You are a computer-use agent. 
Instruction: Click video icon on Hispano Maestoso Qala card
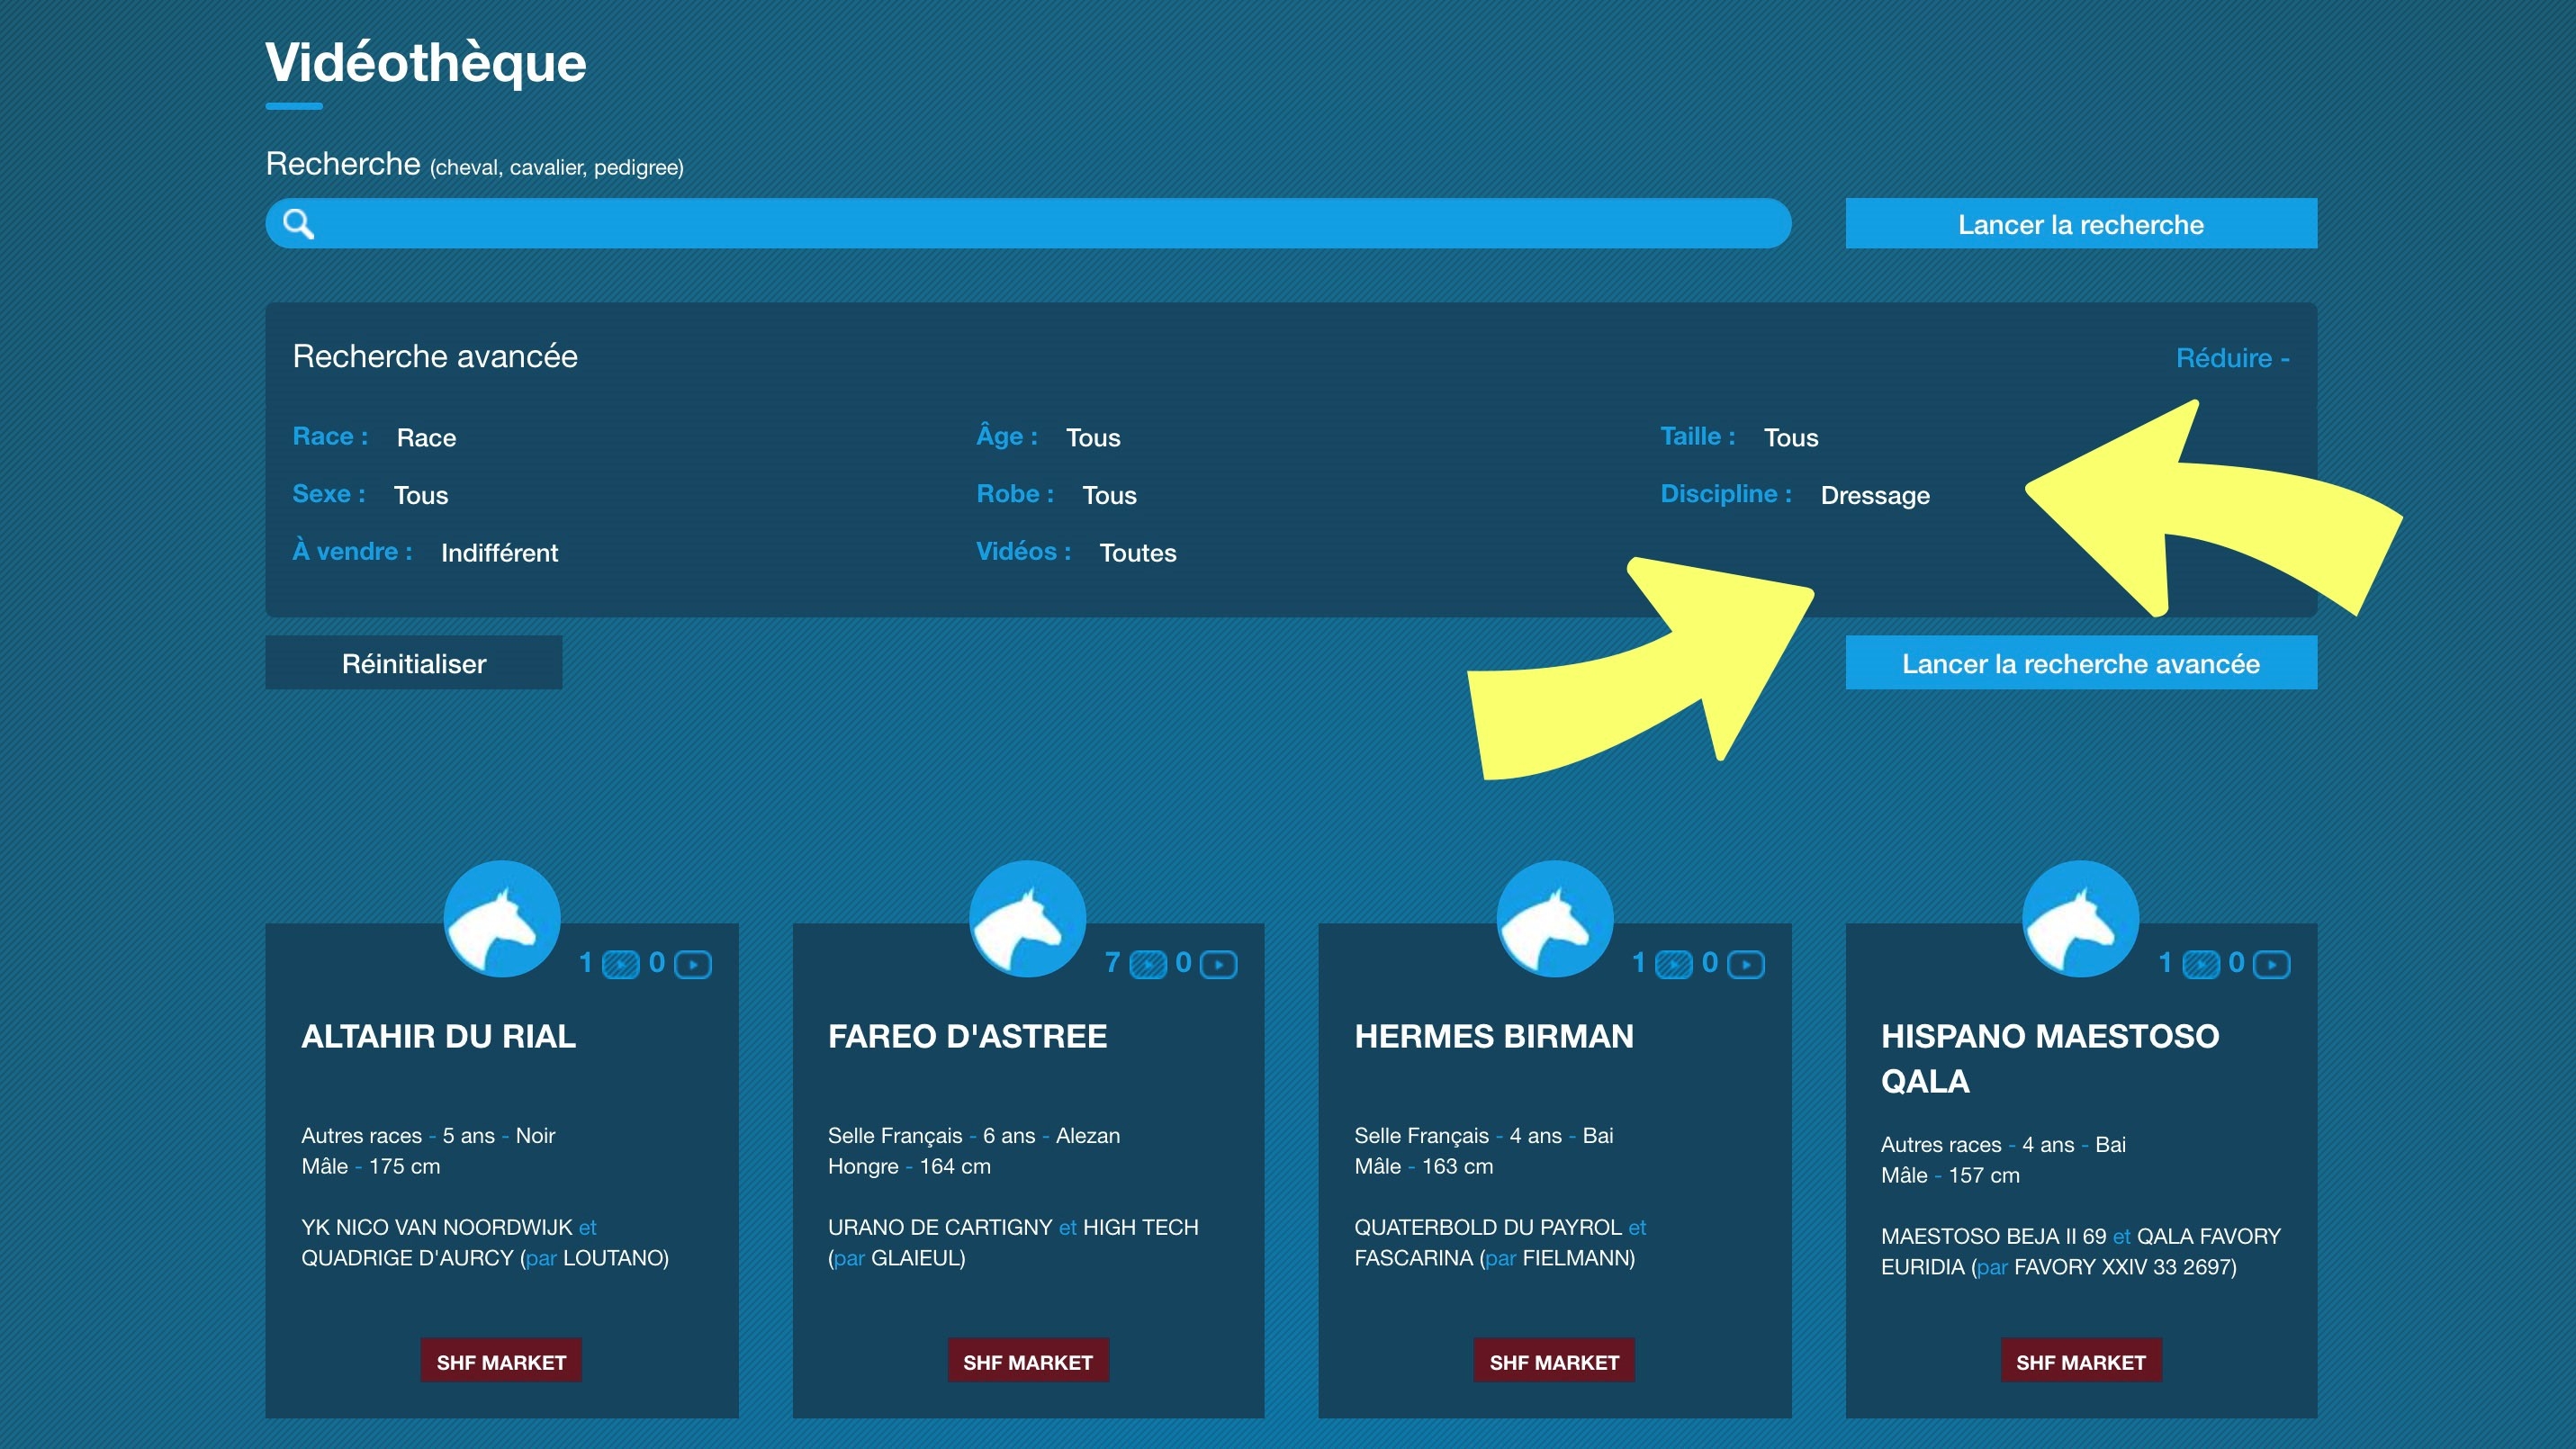tap(2272, 964)
